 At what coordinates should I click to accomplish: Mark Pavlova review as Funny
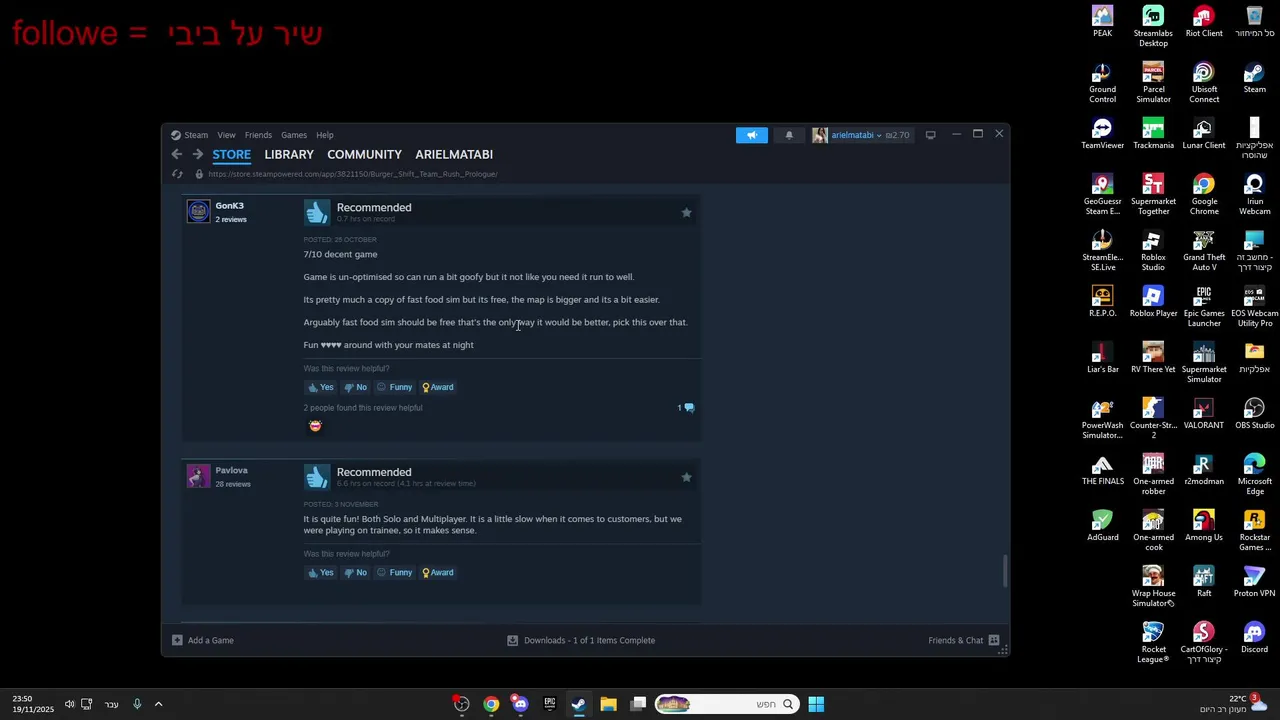coord(394,572)
